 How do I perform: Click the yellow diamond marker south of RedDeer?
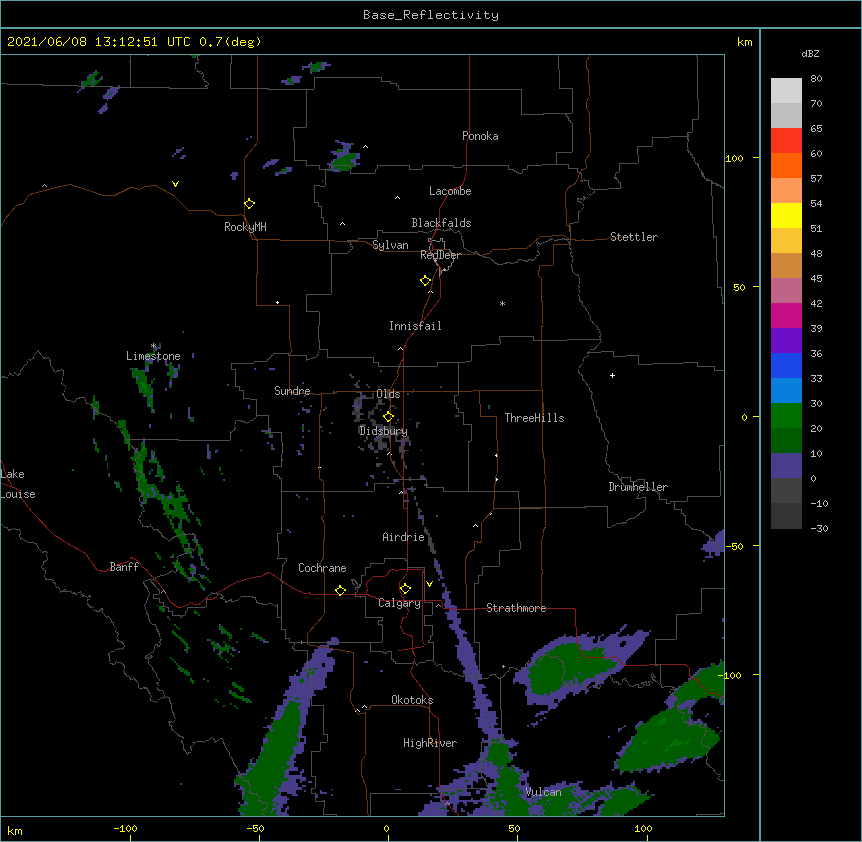click(426, 281)
